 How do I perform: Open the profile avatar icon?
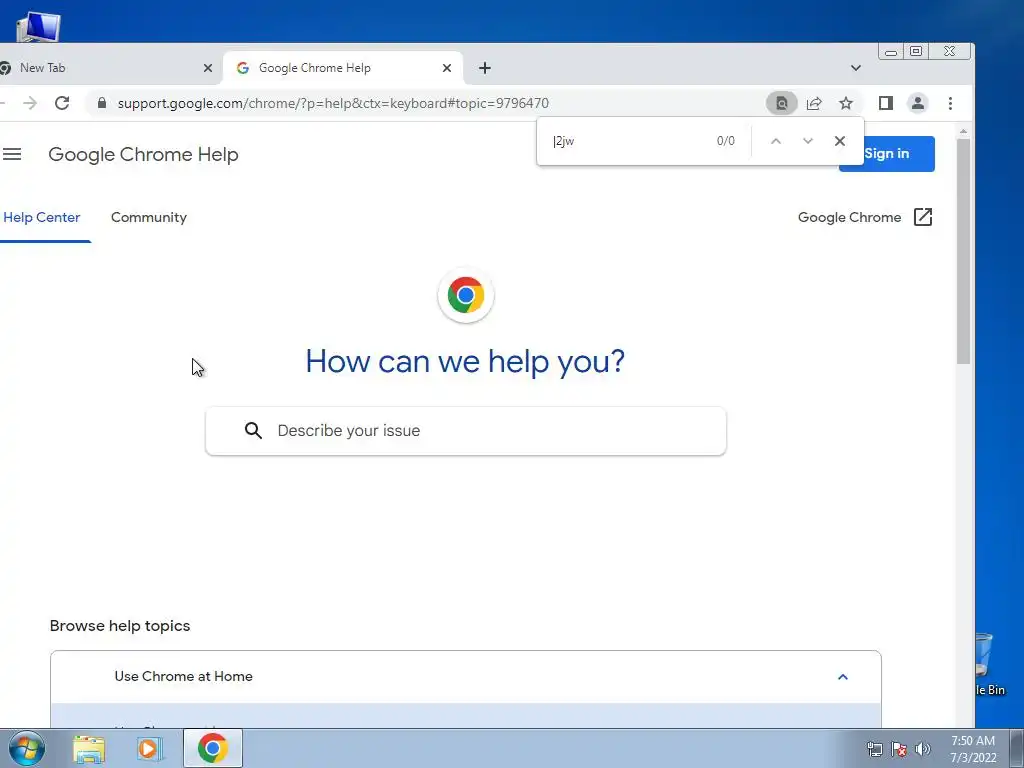(918, 103)
